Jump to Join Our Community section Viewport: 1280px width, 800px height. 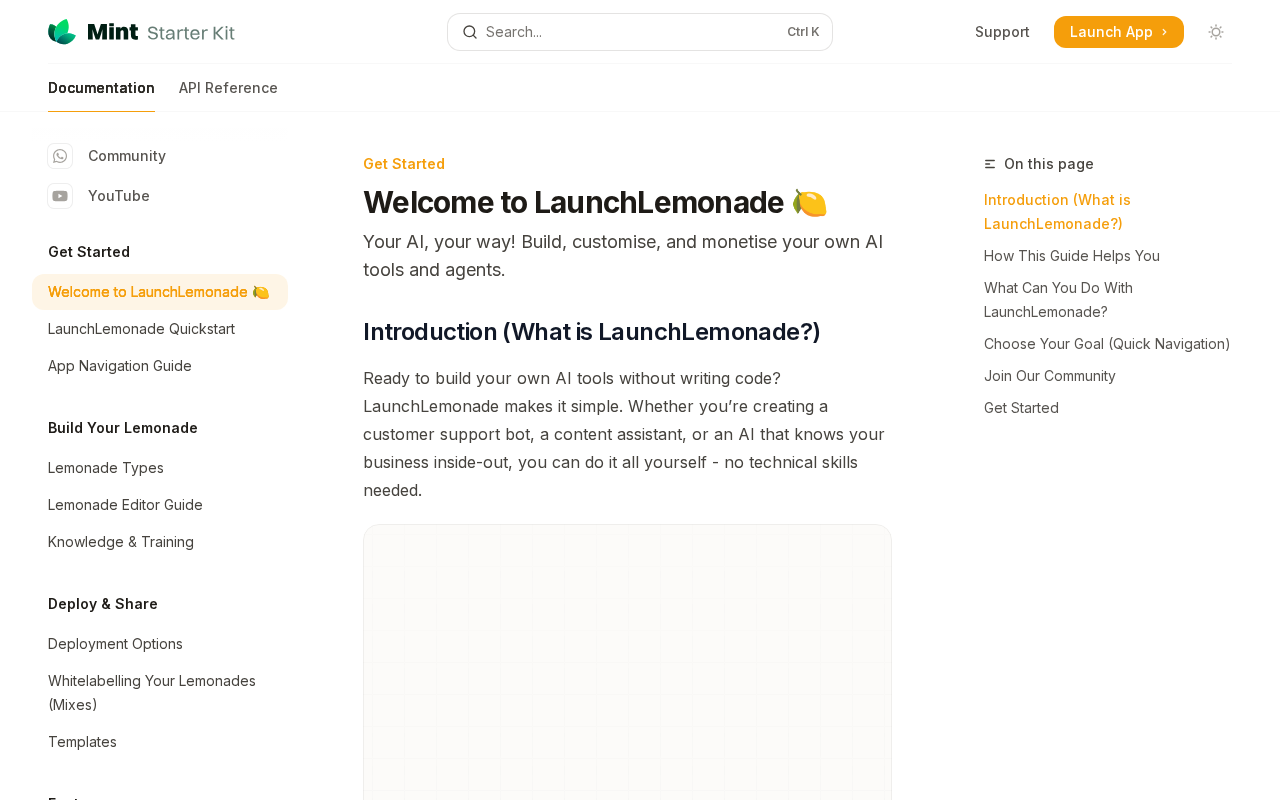point(1050,376)
